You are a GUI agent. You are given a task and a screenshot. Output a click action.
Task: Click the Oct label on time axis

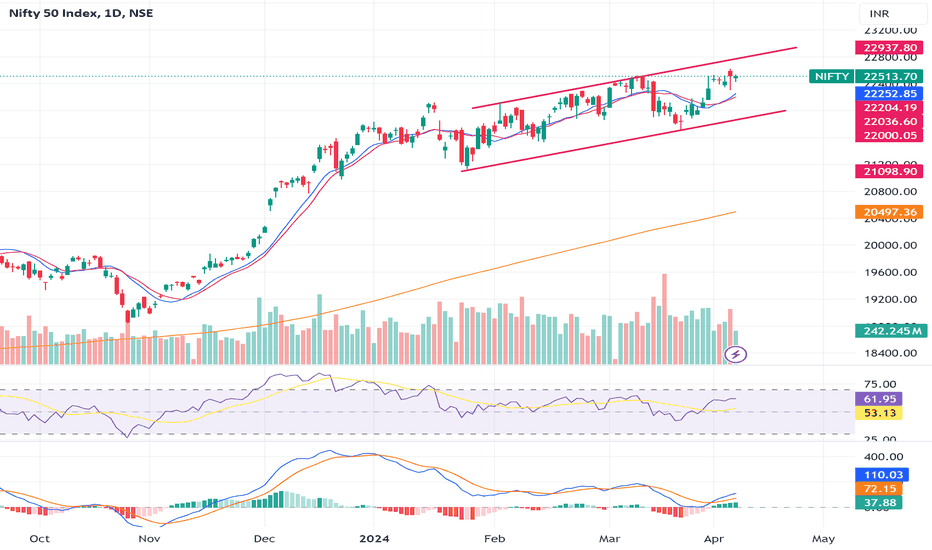(39, 539)
